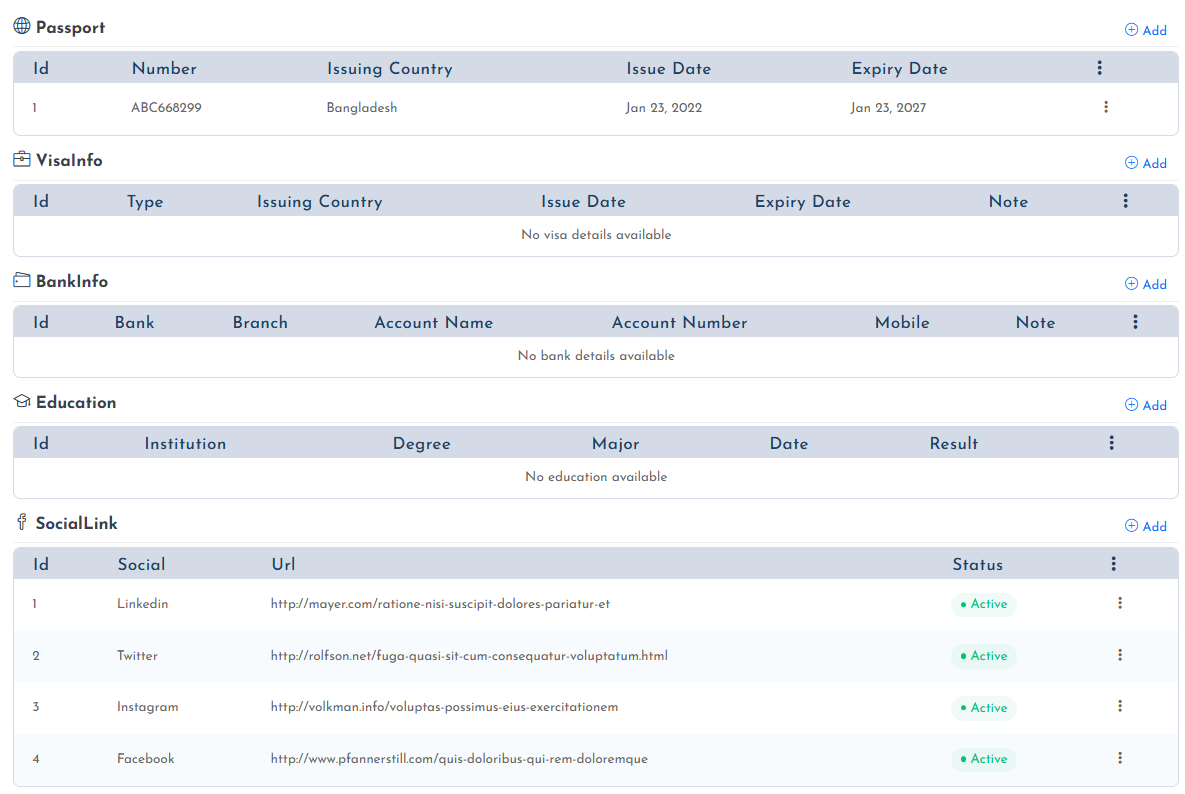Open the kebab menu for passport ABC668299
This screenshot has height=794, width=1185.
[x=1106, y=107]
